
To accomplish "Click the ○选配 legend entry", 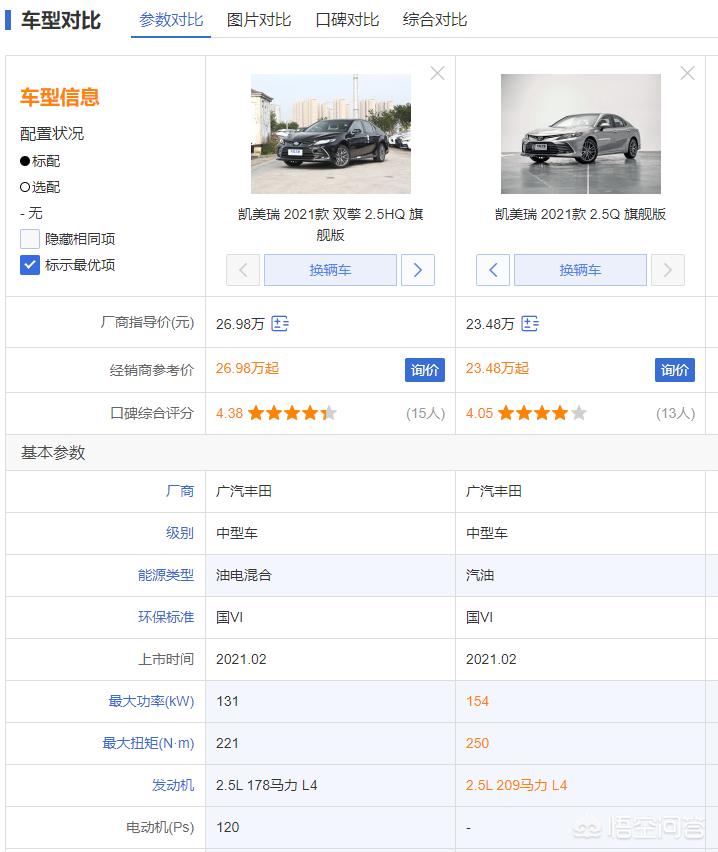I will 40,187.
